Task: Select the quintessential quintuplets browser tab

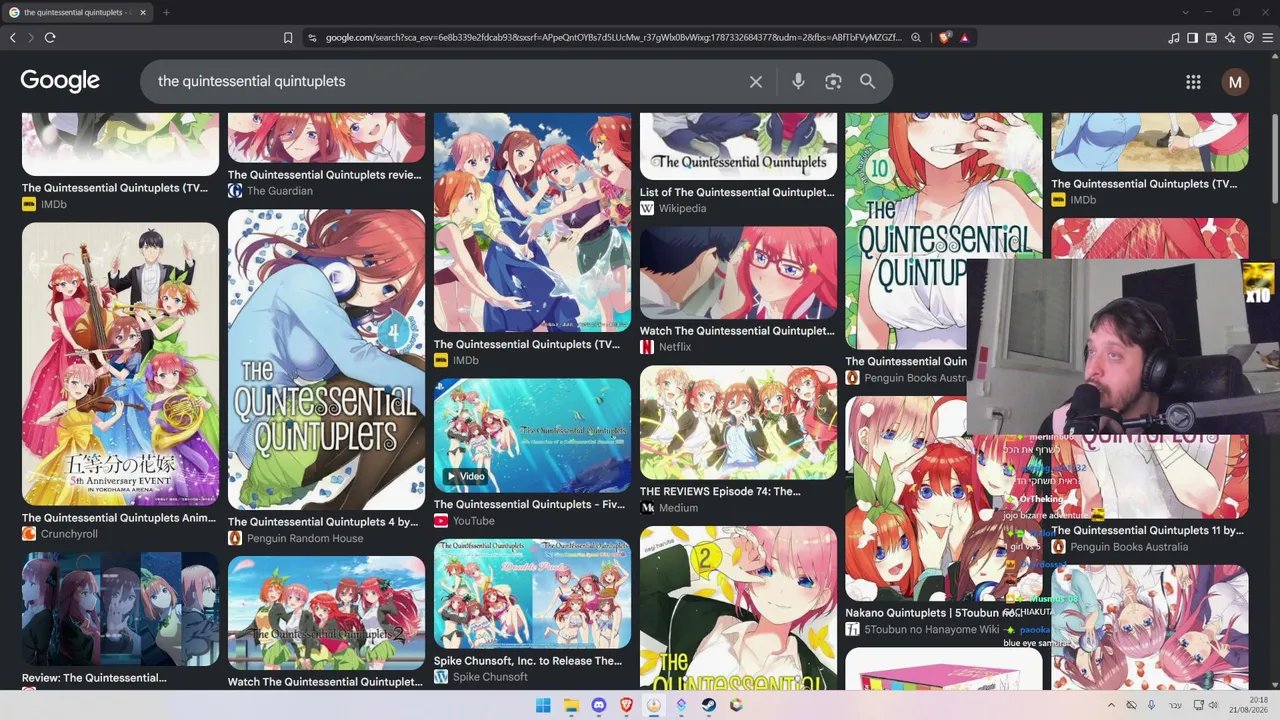Action: click(x=76, y=12)
